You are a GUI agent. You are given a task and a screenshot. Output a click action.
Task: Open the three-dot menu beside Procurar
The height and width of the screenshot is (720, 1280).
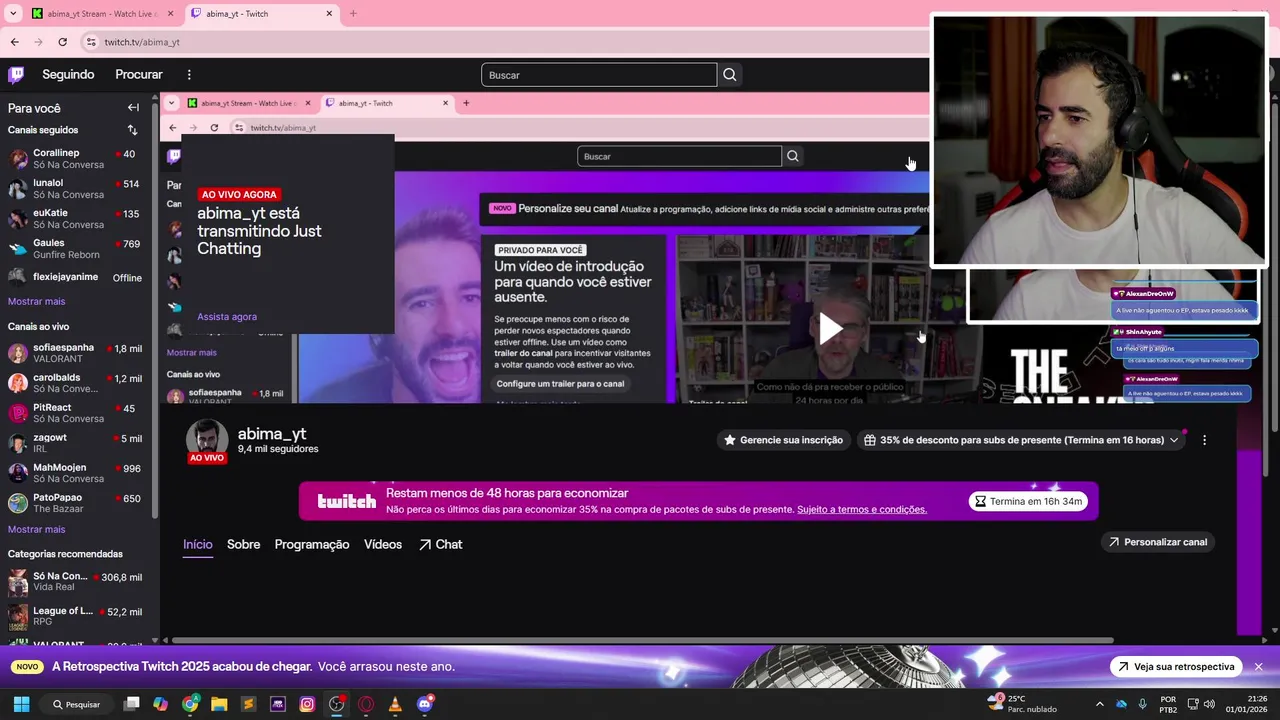coord(189,74)
